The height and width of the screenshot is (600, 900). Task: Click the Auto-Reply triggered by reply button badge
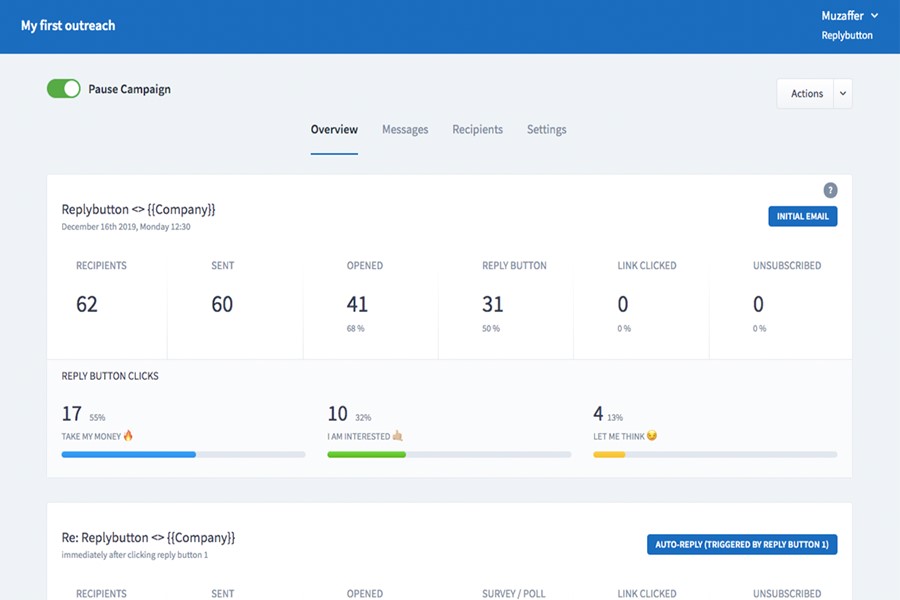pyautogui.click(x=742, y=544)
